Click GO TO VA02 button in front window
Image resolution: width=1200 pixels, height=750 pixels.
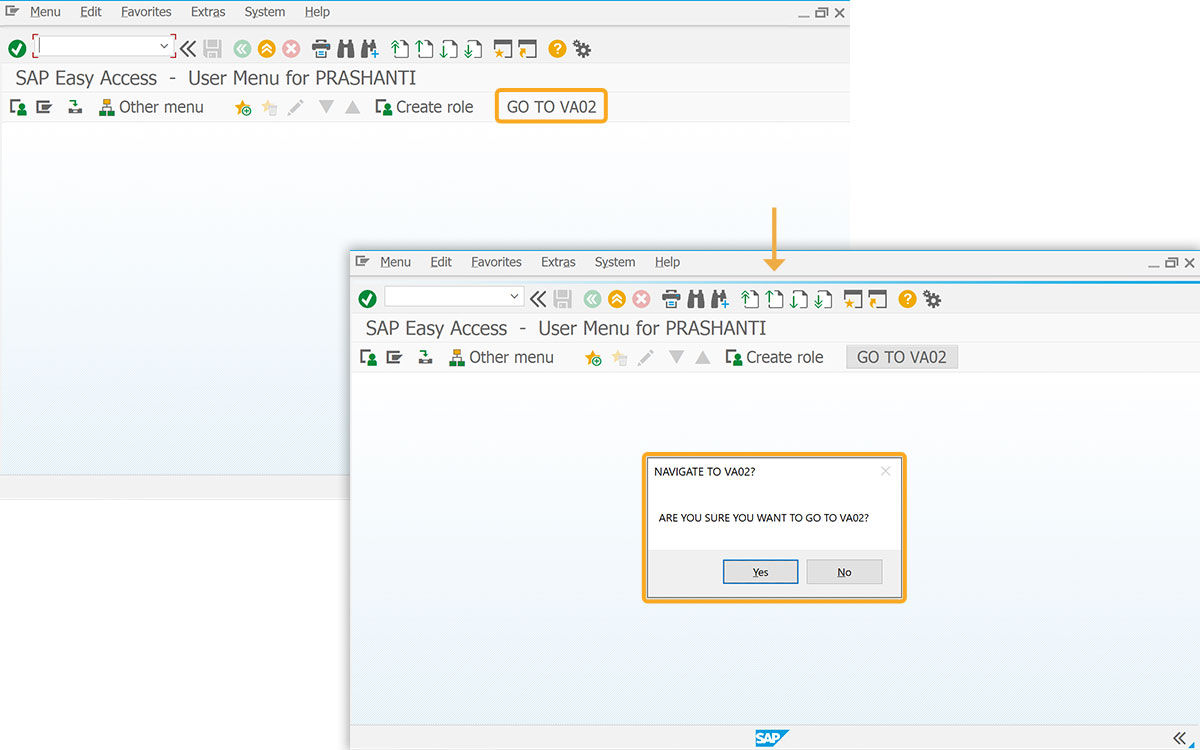[x=902, y=357]
